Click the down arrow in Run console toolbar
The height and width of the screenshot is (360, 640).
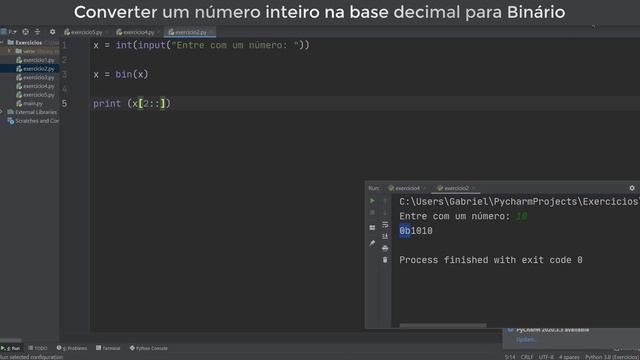pos(385,213)
